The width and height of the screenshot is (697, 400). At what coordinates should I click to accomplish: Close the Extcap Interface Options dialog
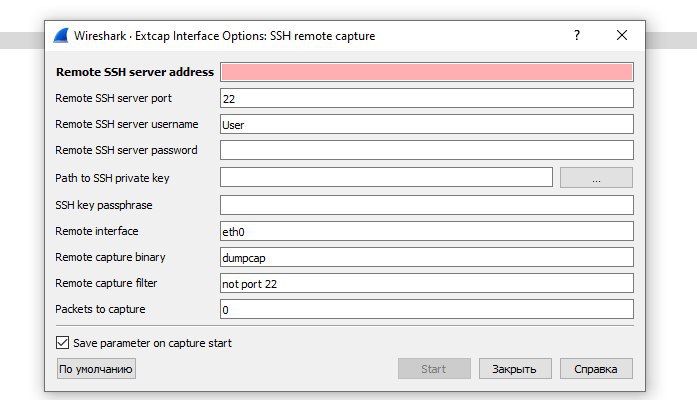622,35
